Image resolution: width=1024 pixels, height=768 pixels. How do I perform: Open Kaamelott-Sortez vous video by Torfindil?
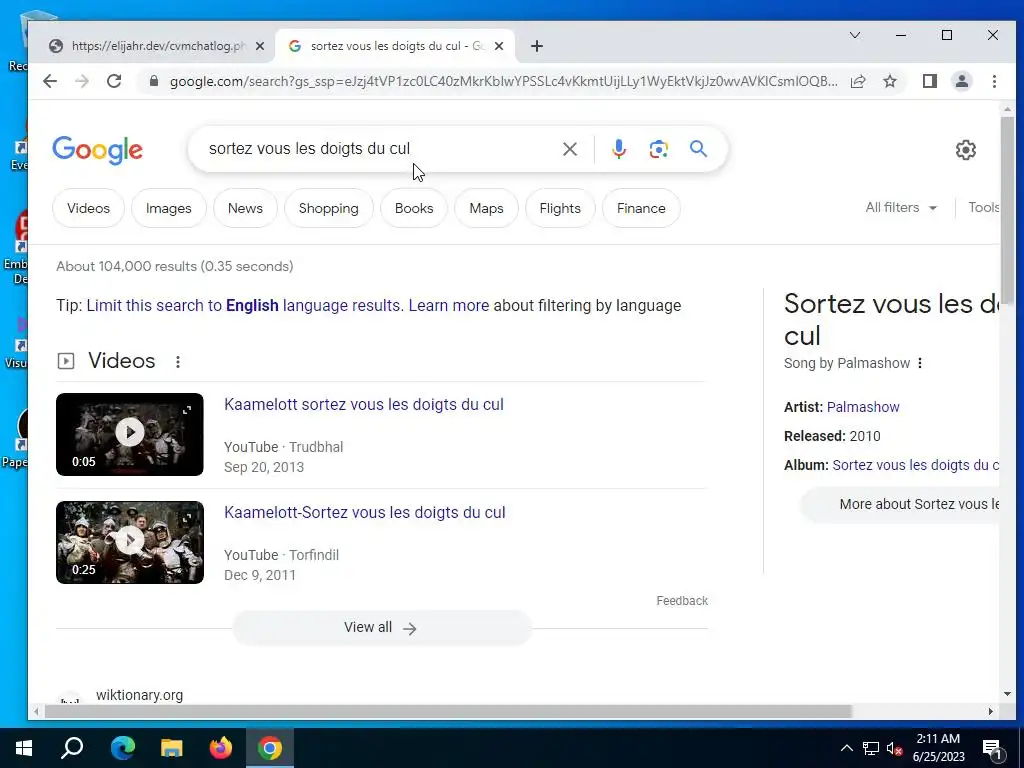point(364,513)
